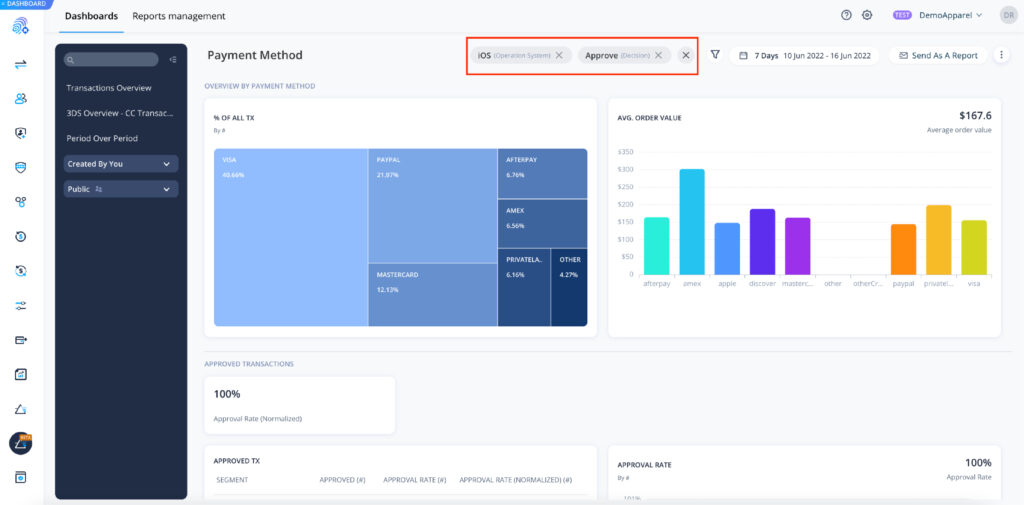The image size is (1024, 505).
Task: Click the SEGMENT column header
Action: (232, 480)
